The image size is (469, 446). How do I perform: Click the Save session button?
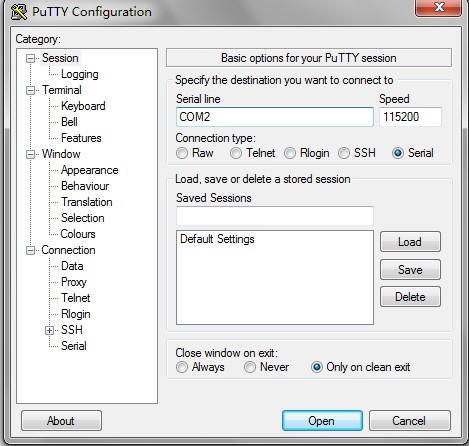(x=410, y=270)
